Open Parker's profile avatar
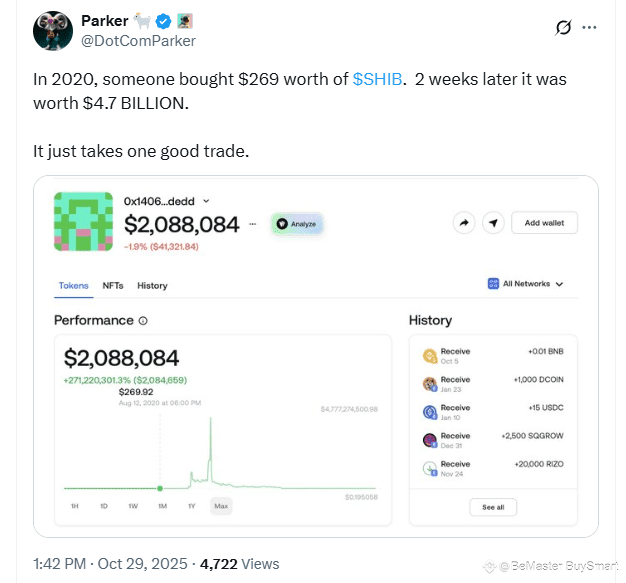The image size is (626, 583). click(52, 31)
